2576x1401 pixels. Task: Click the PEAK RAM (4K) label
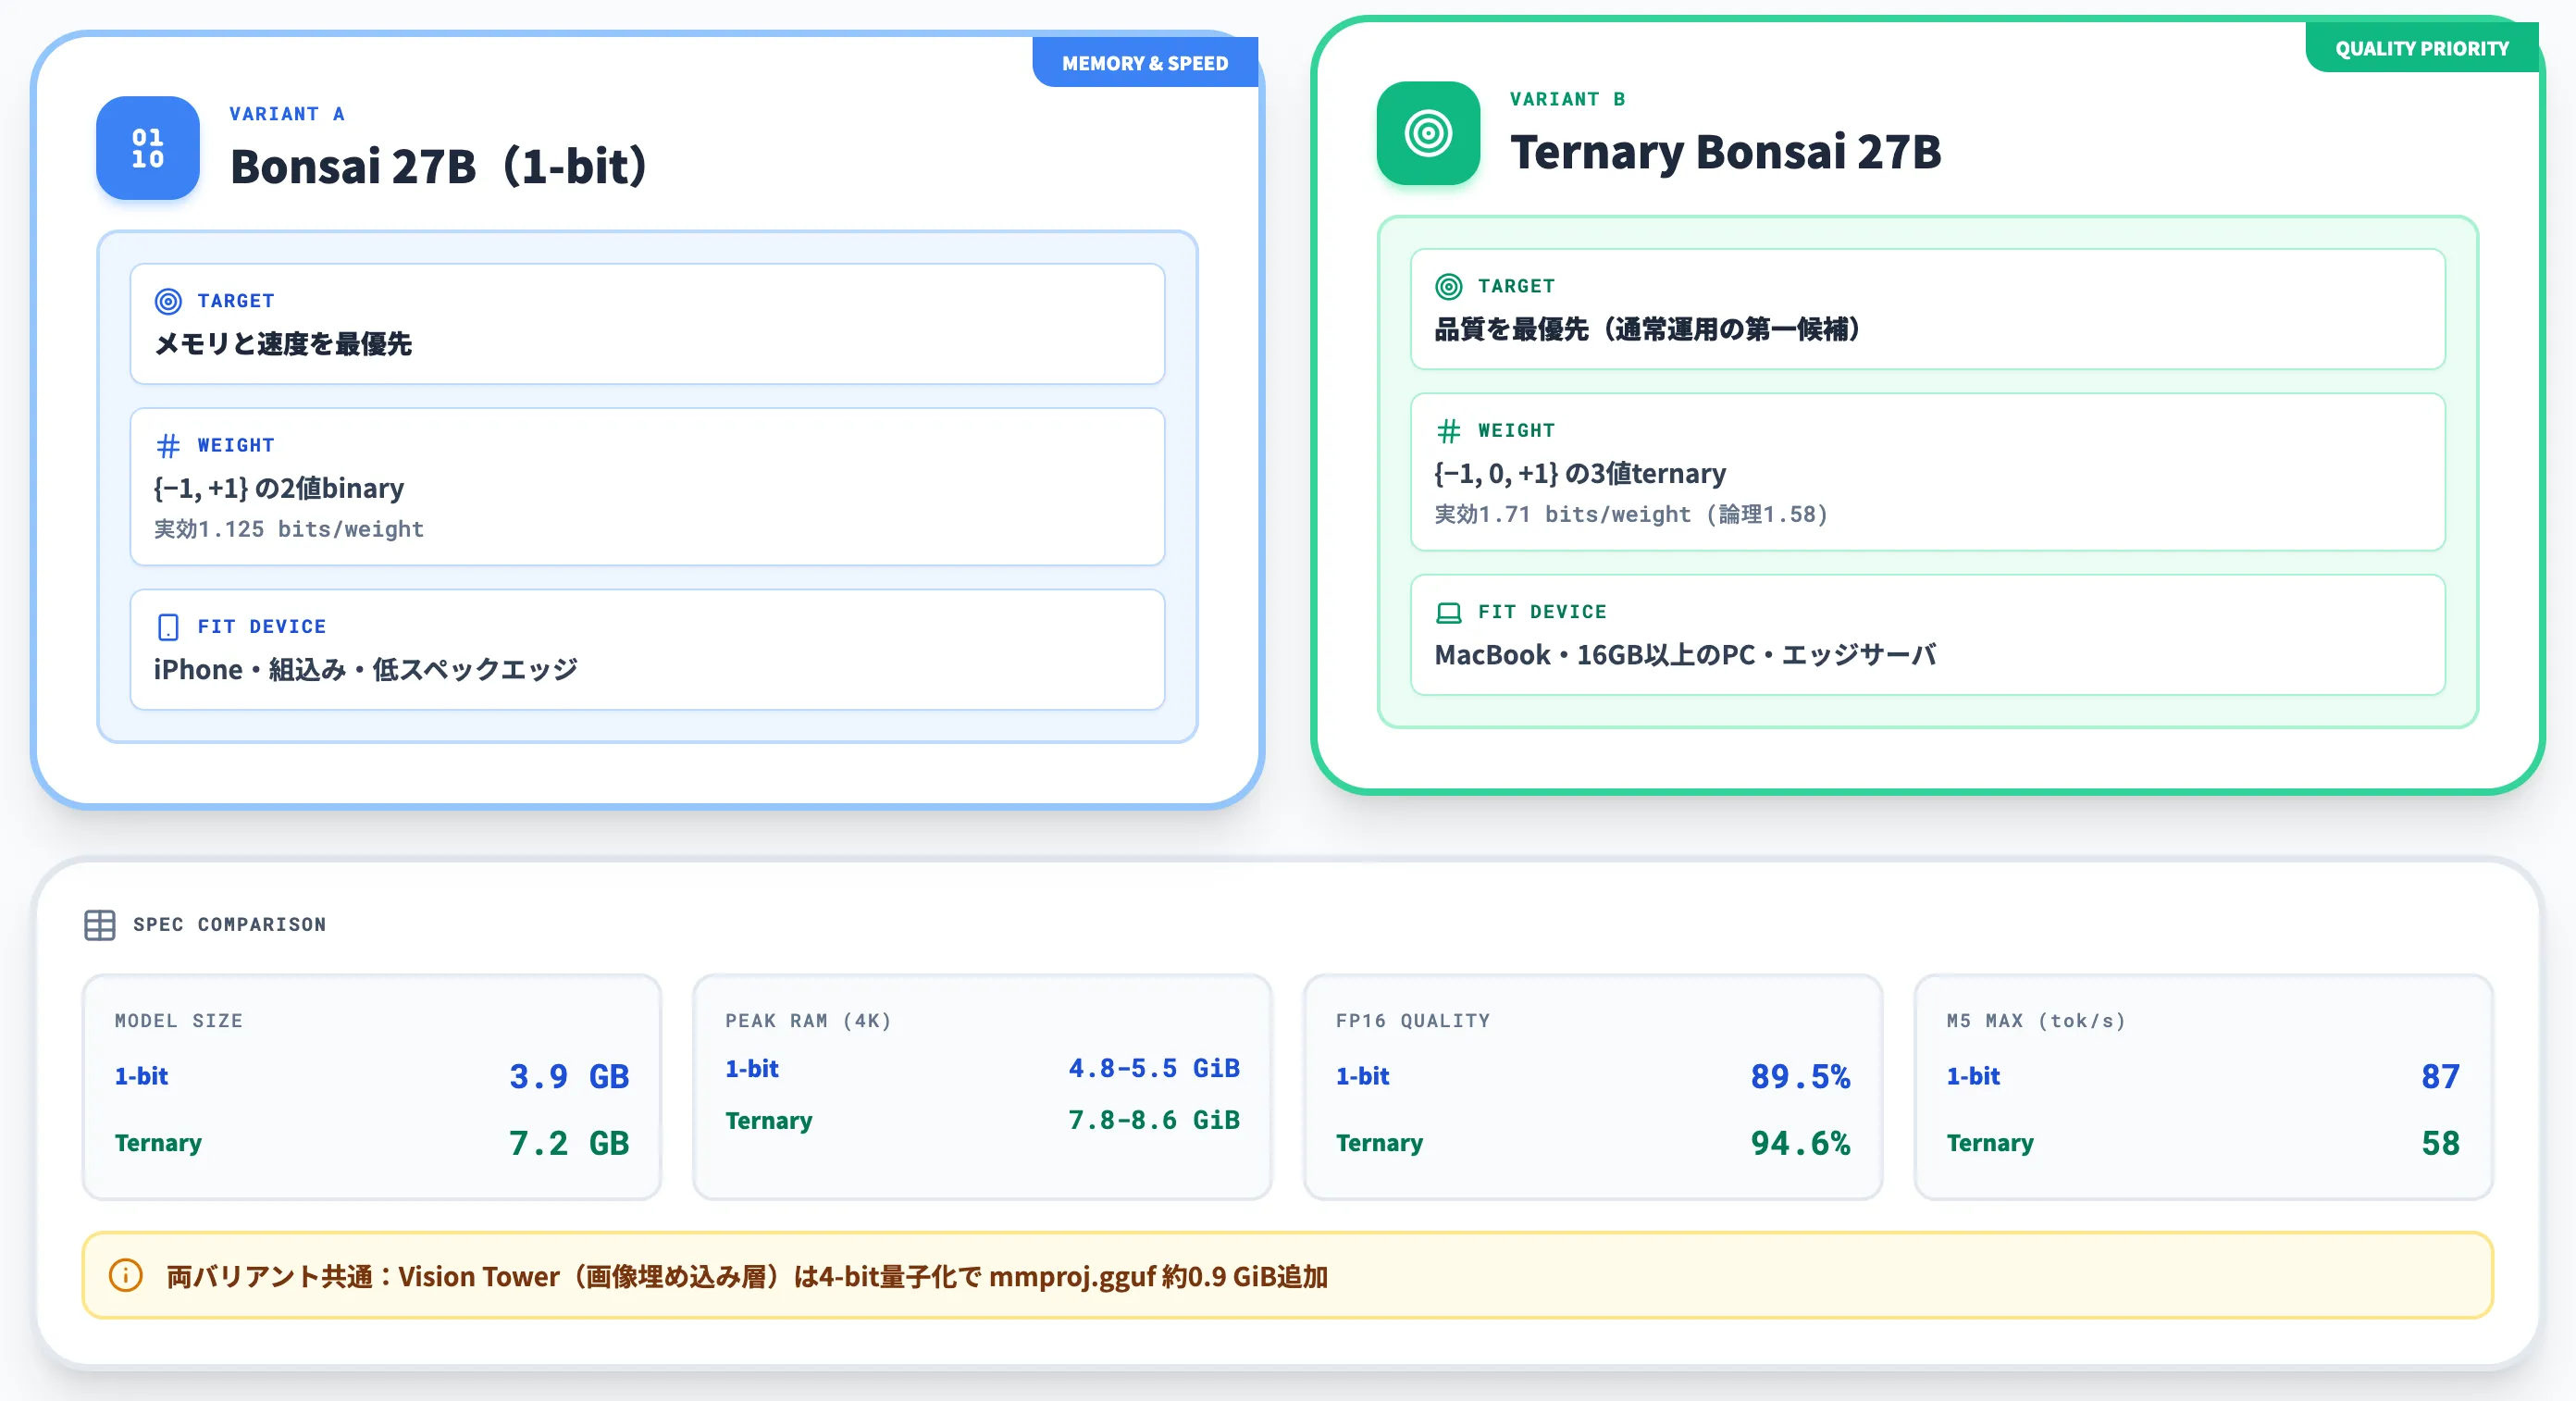[807, 1021]
